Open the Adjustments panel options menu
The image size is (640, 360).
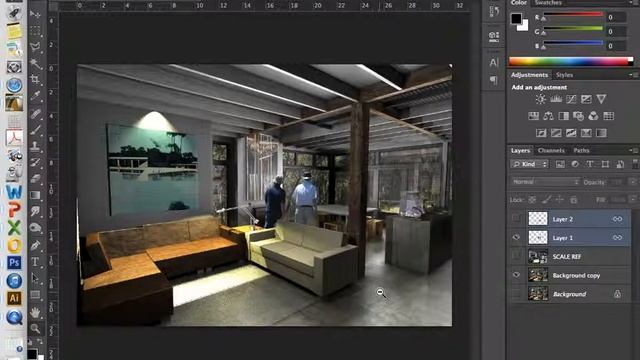(x=633, y=75)
